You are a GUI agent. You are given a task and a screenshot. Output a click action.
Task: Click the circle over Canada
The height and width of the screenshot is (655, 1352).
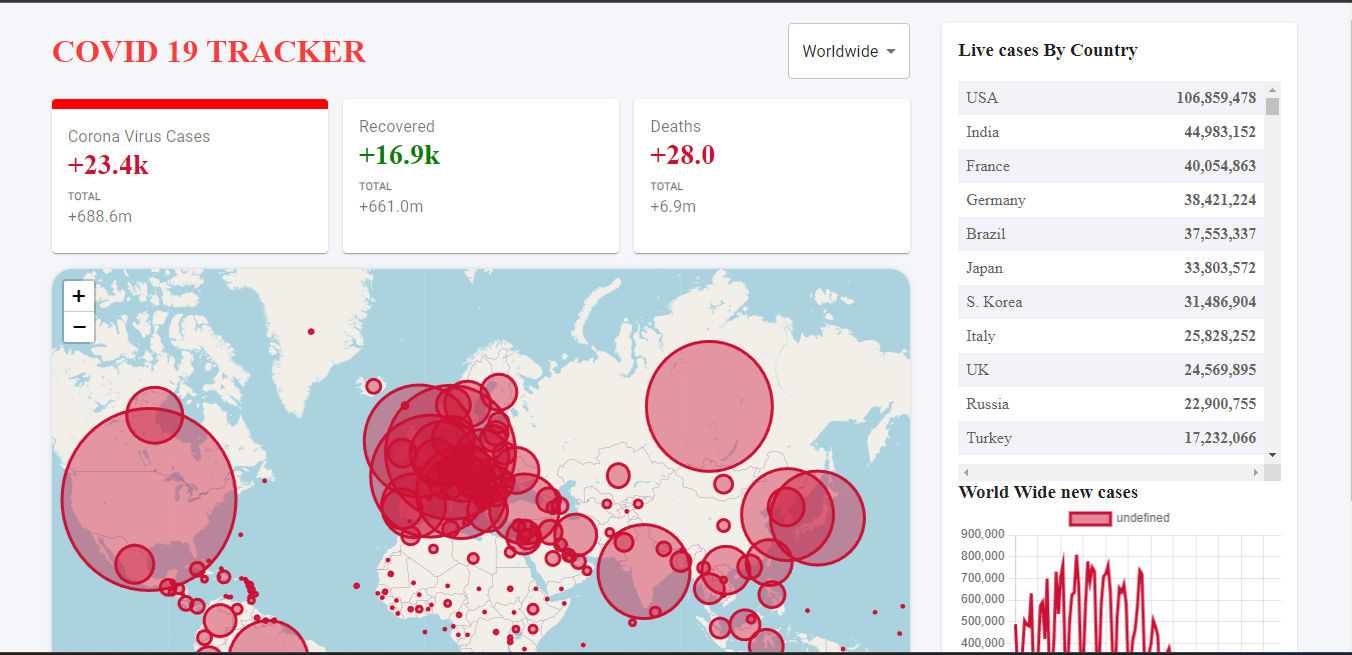point(154,415)
